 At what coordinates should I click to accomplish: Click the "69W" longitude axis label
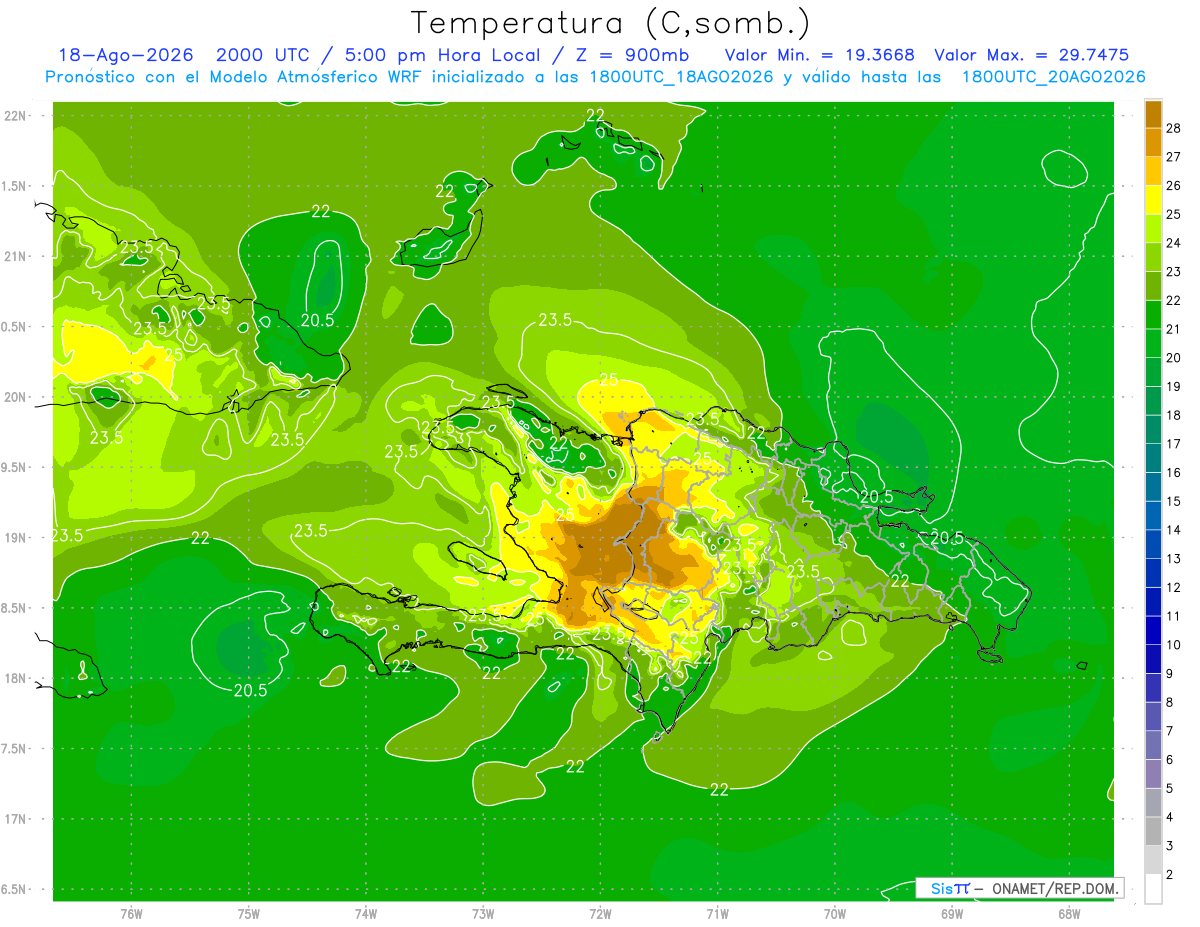pyautogui.click(x=952, y=914)
